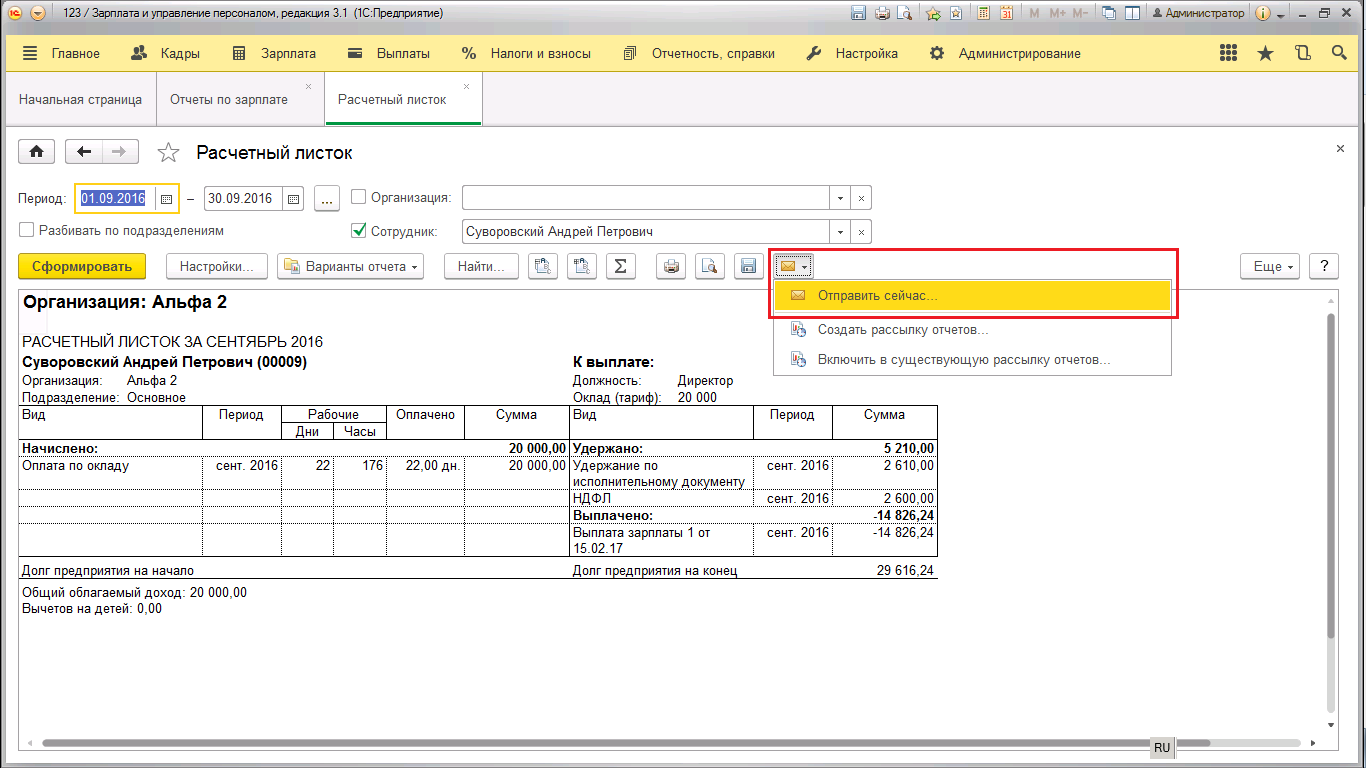Open the Налоги и взносы section
Viewport: 1366px width, 768px height.
click(527, 53)
